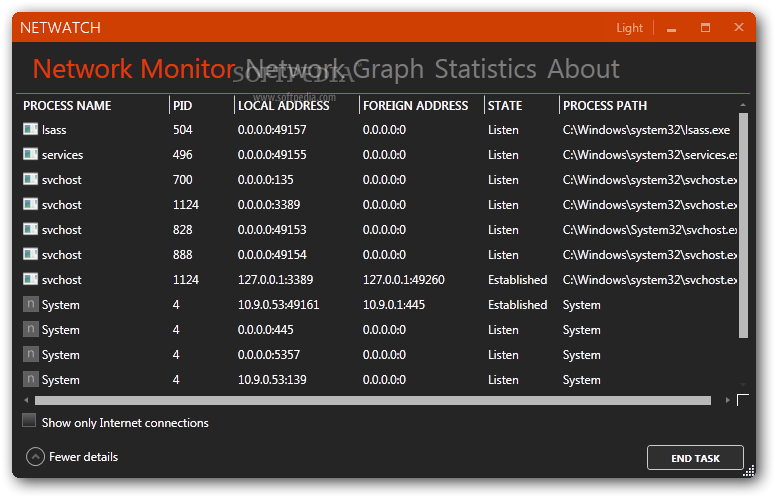Click icon of svchost PID 888
Screen dimensions: 776x498
pos(30,254)
